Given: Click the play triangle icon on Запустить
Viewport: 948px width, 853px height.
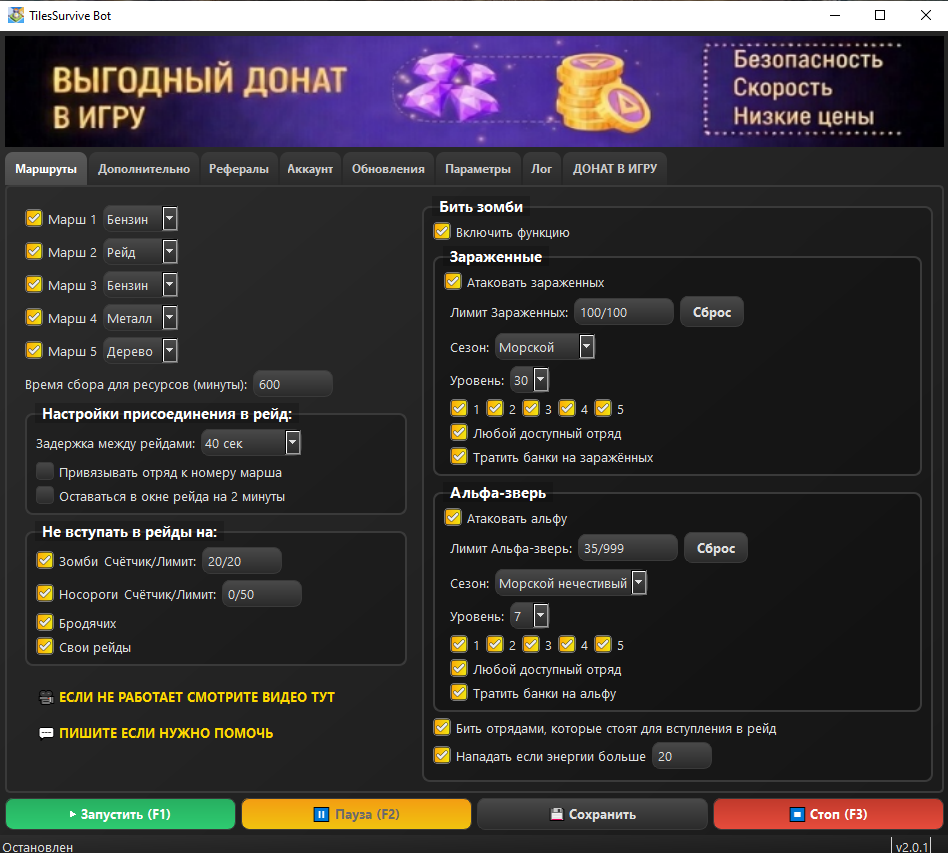Looking at the screenshot, I should (72, 814).
